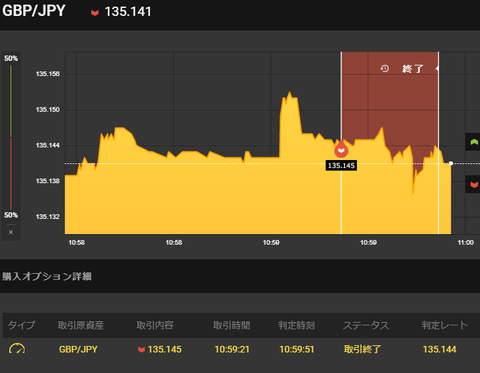
Task: Click the 終了 label in red zone
Action: coord(413,69)
